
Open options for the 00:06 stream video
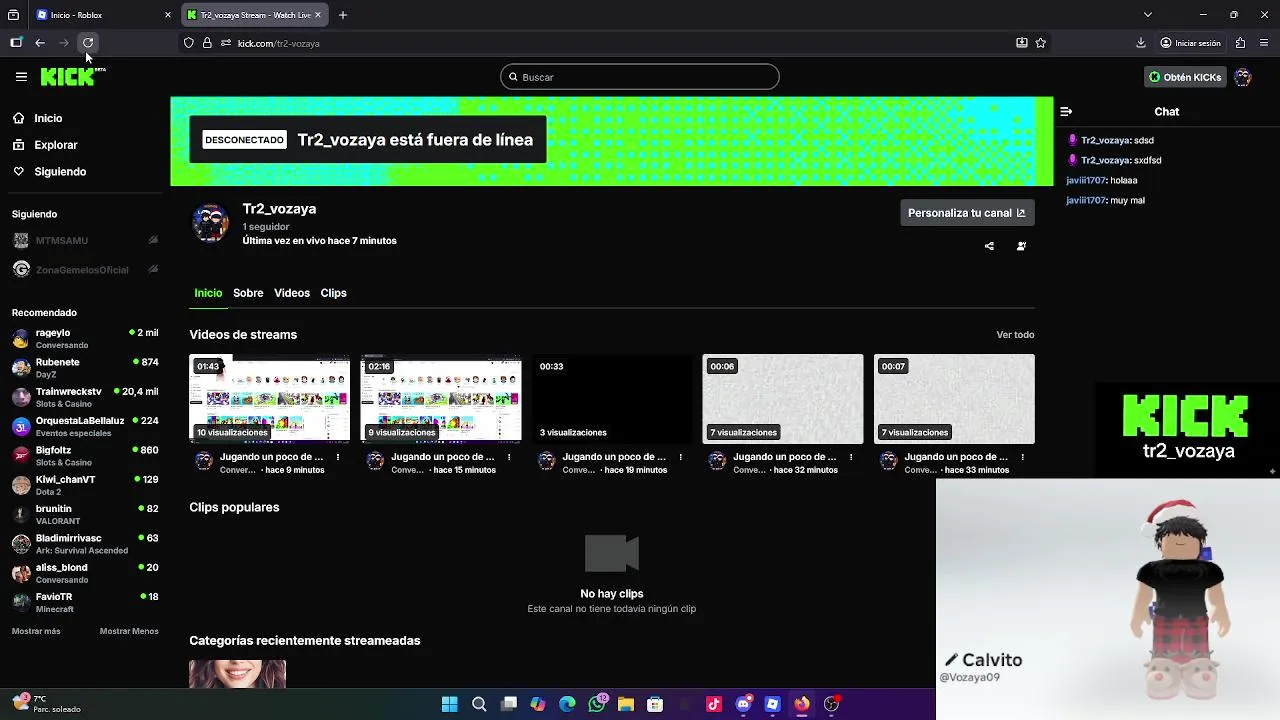click(851, 457)
